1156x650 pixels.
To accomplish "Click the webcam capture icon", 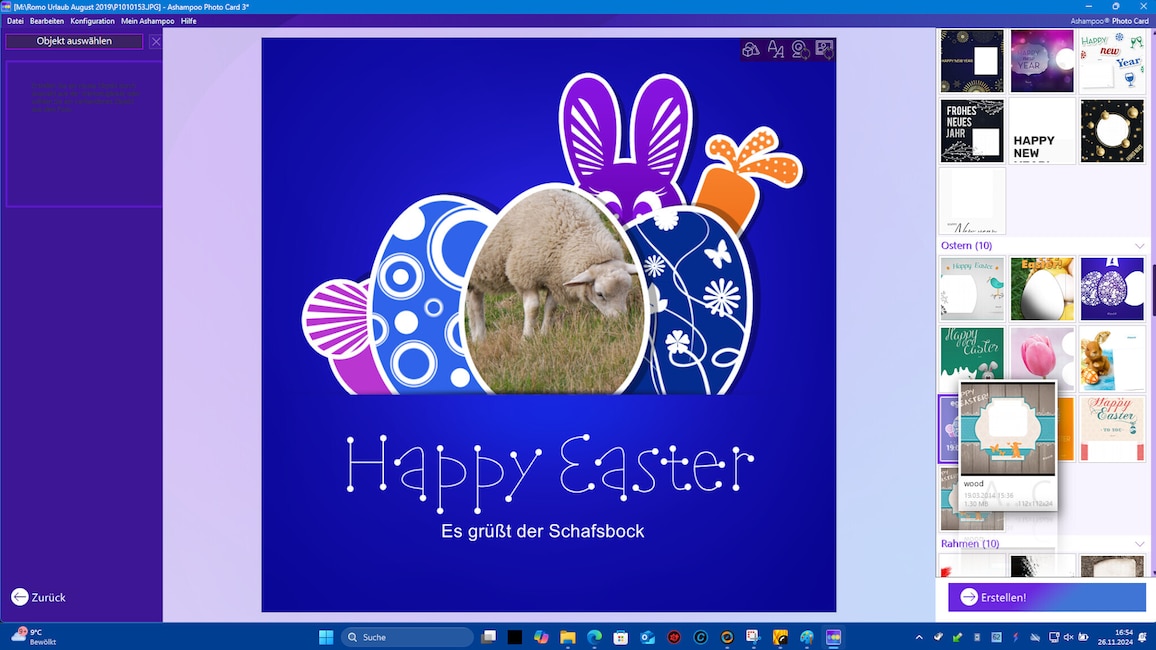I will point(800,50).
